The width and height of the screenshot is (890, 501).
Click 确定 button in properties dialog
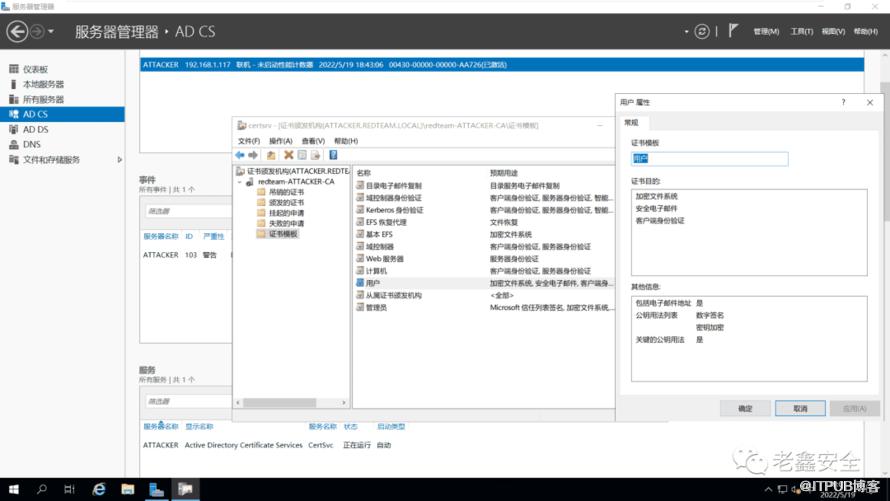745,409
